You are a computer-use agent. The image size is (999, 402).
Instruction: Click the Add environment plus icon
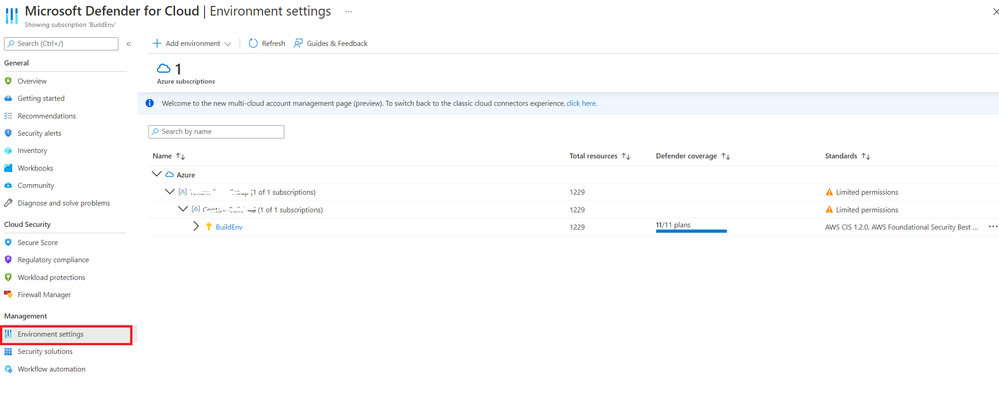157,43
